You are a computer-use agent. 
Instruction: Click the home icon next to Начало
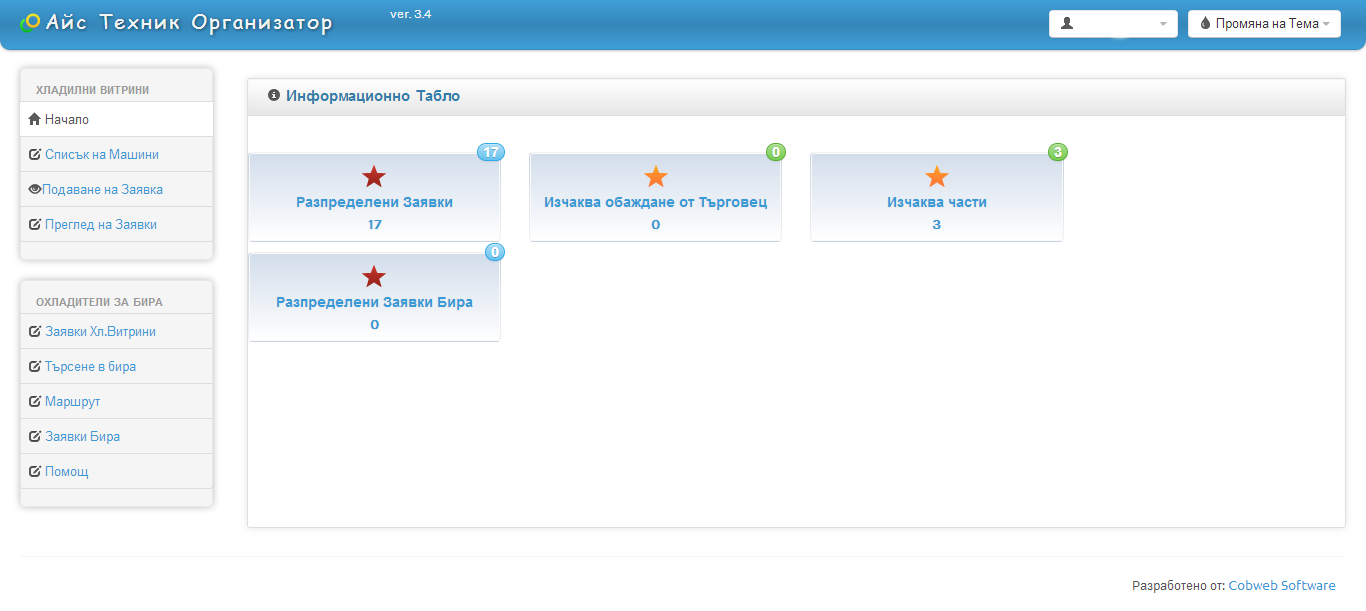pyautogui.click(x=34, y=120)
